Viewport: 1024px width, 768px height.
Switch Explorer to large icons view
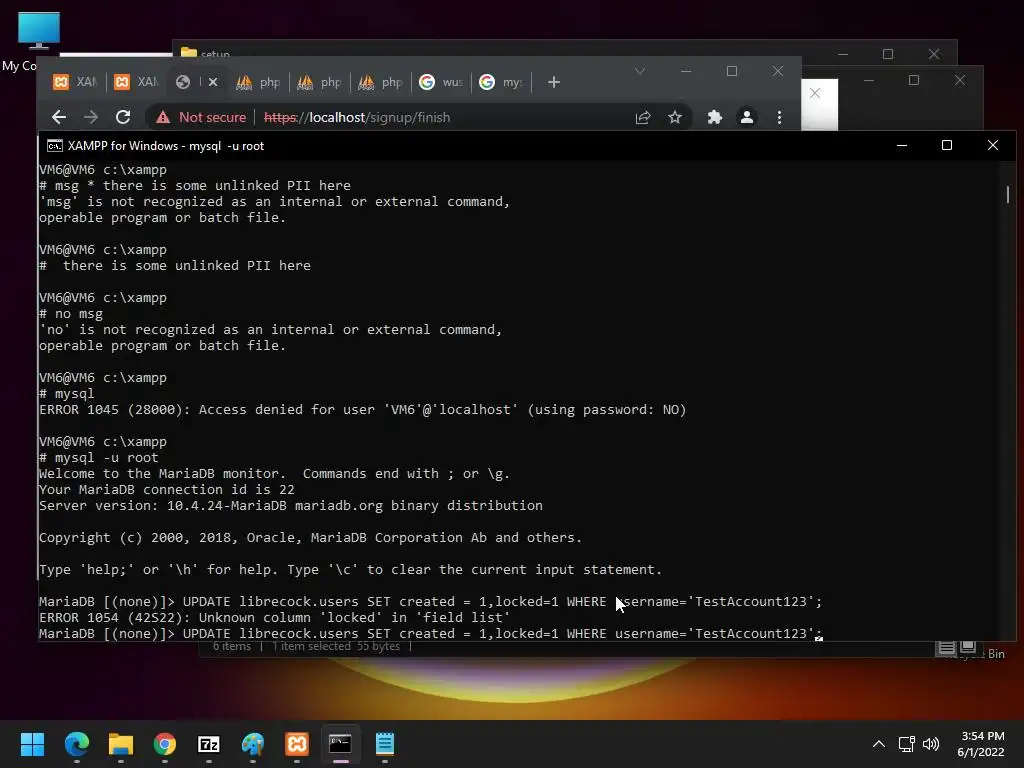pos(968,647)
